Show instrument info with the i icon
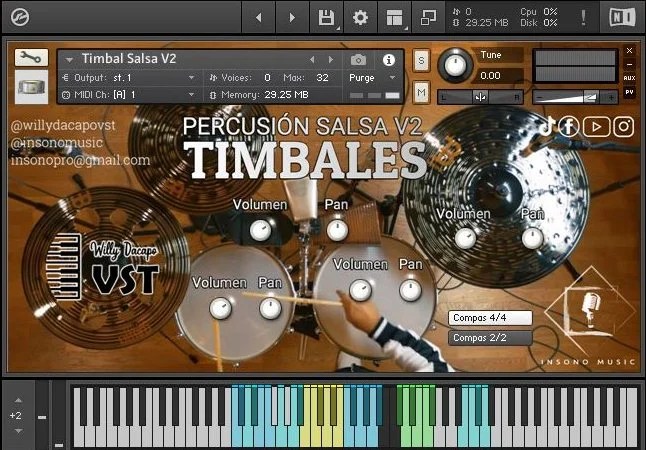The height and width of the screenshot is (450, 646). 389,60
